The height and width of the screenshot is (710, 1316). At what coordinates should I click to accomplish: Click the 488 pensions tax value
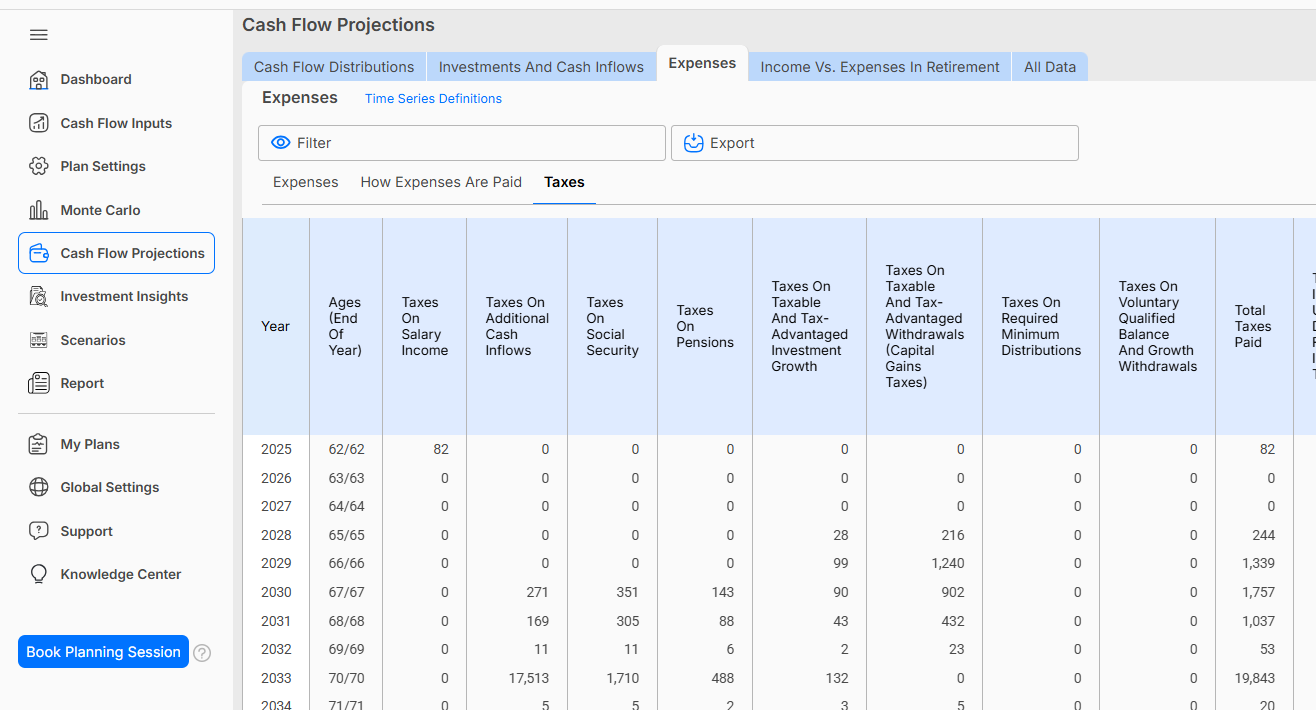tap(721, 678)
